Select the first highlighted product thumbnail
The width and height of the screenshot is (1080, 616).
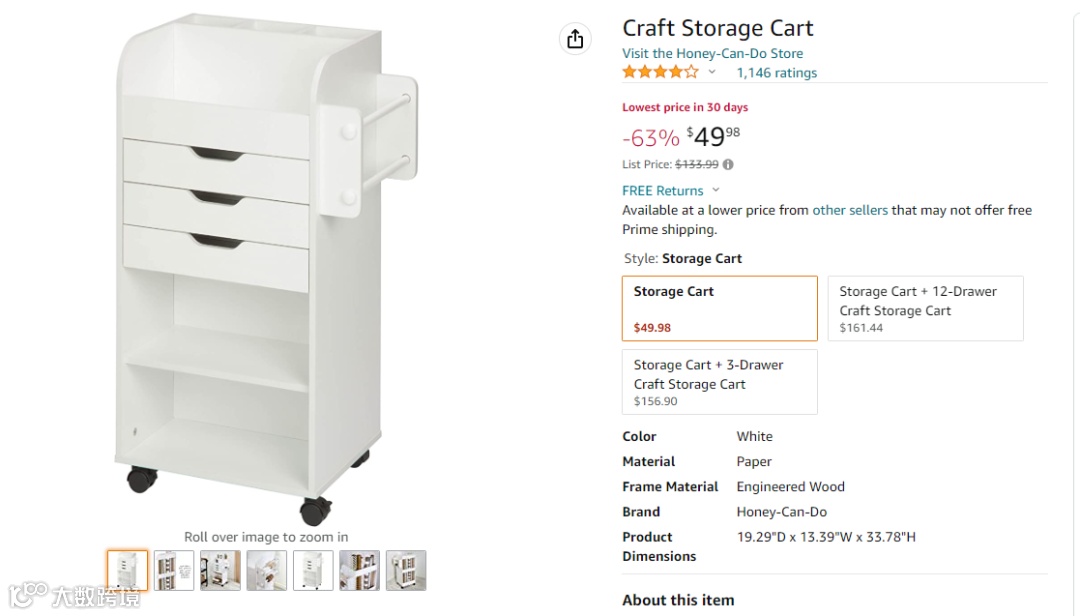(127, 570)
